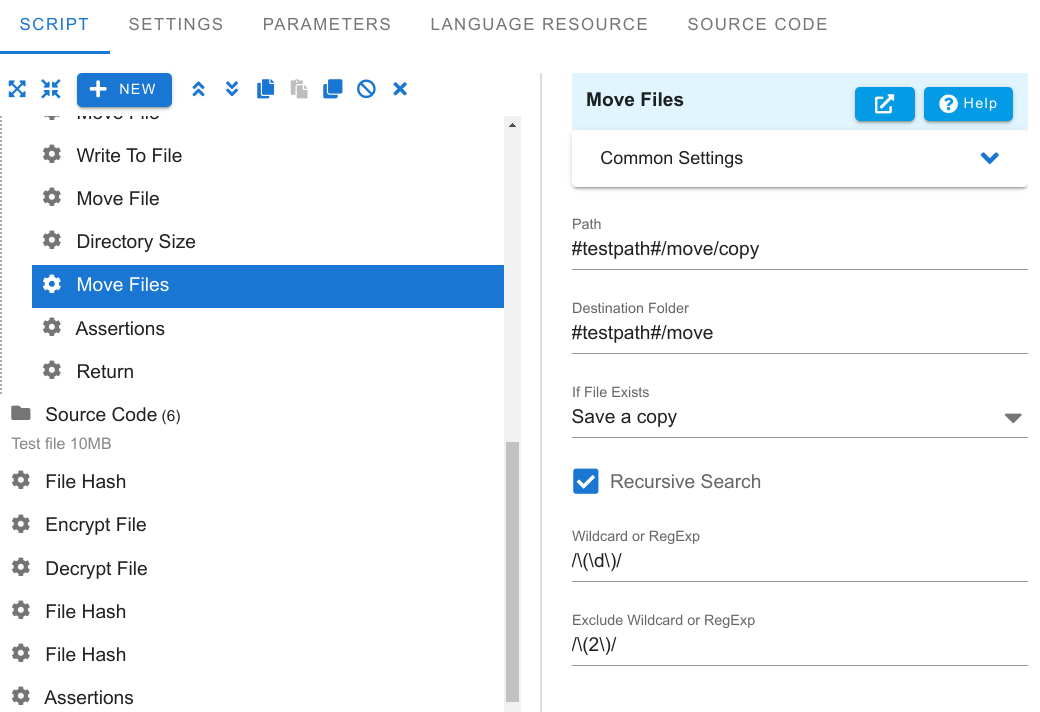Click the duplicate step icon
The width and height of the screenshot is (1040, 712).
pos(333,89)
